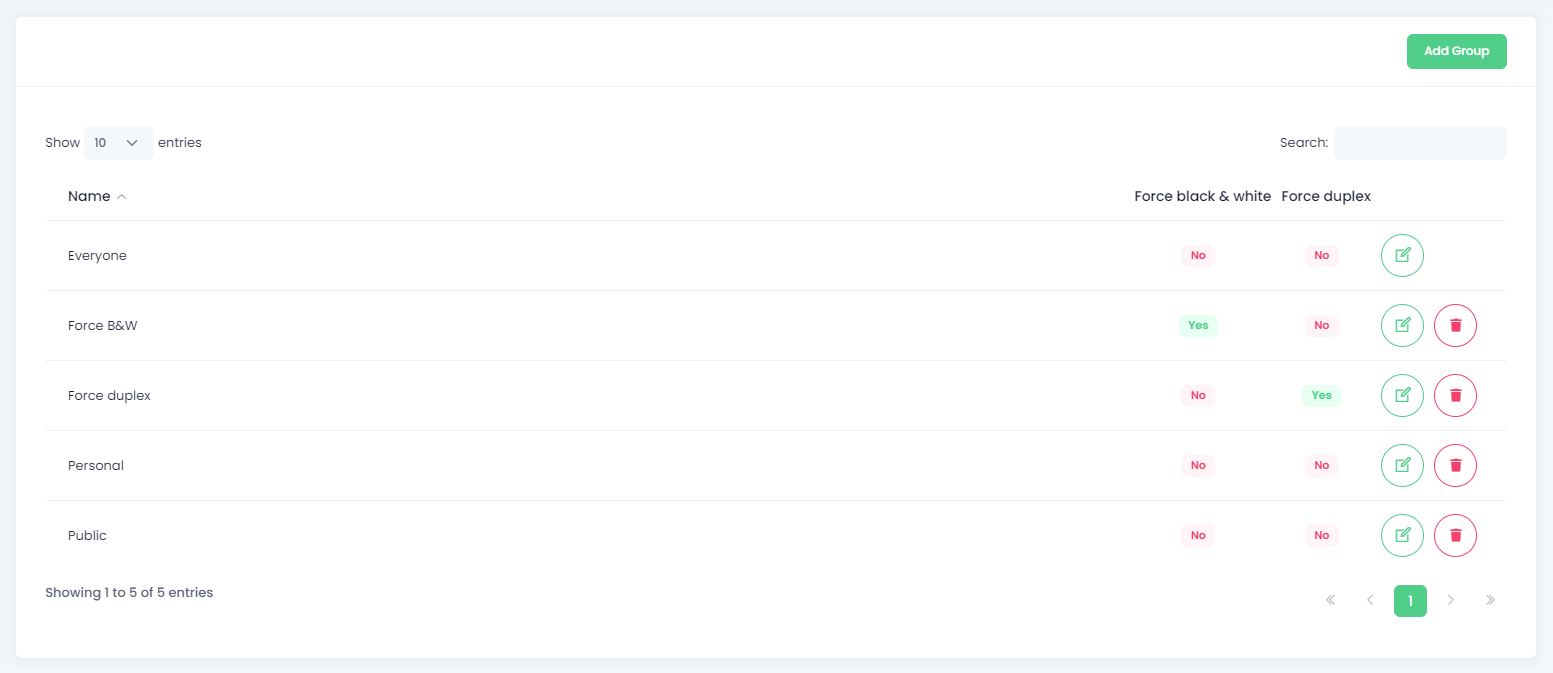
Task: Go to page 1
Action: coord(1410,601)
